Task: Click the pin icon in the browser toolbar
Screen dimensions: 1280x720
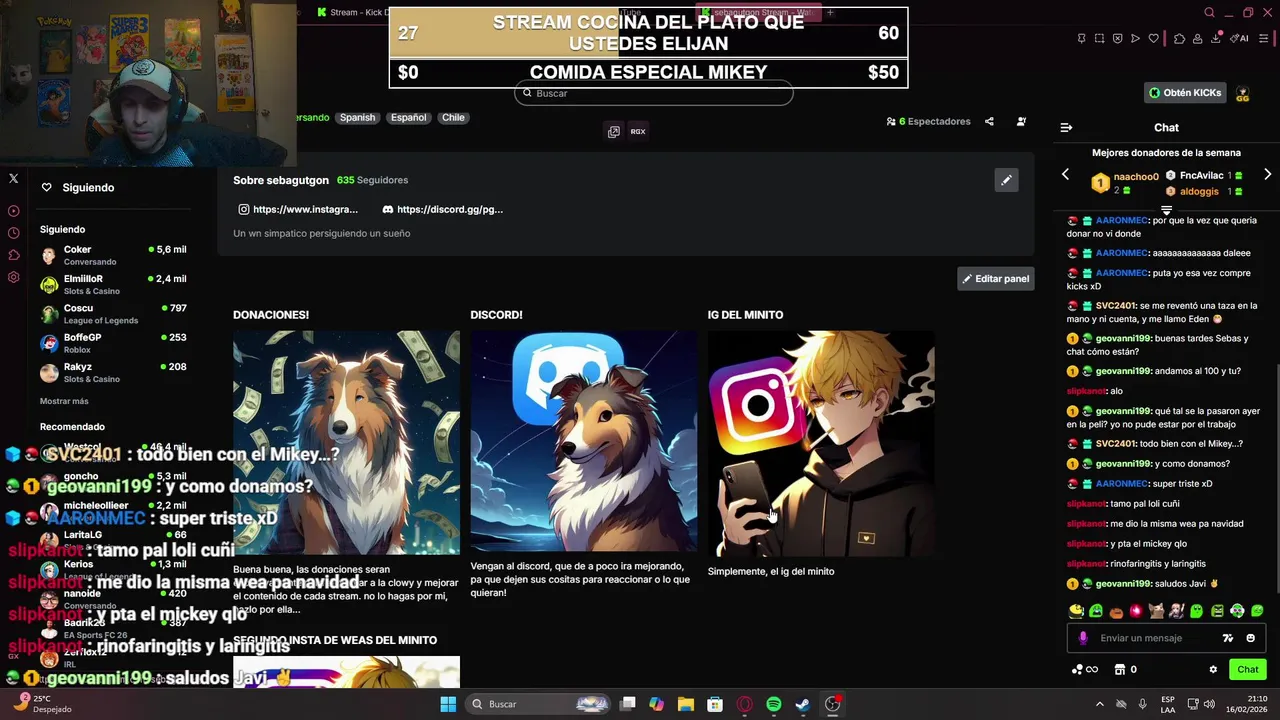Action: click(x=1081, y=39)
